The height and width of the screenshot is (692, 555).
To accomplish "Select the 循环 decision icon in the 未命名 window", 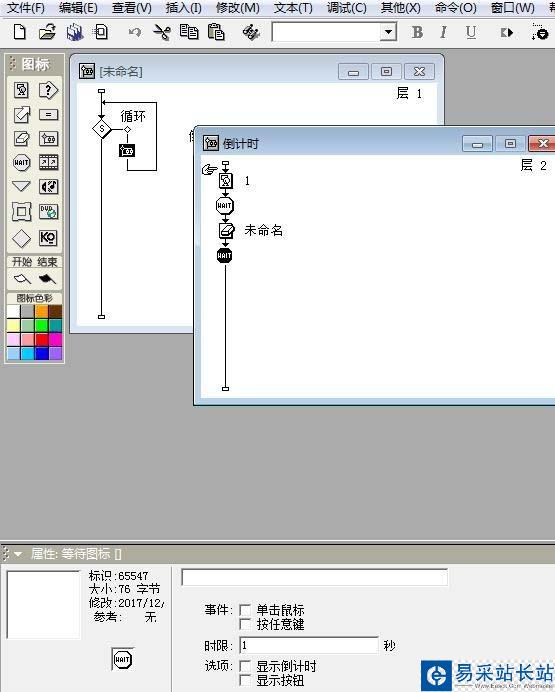I will point(102,129).
